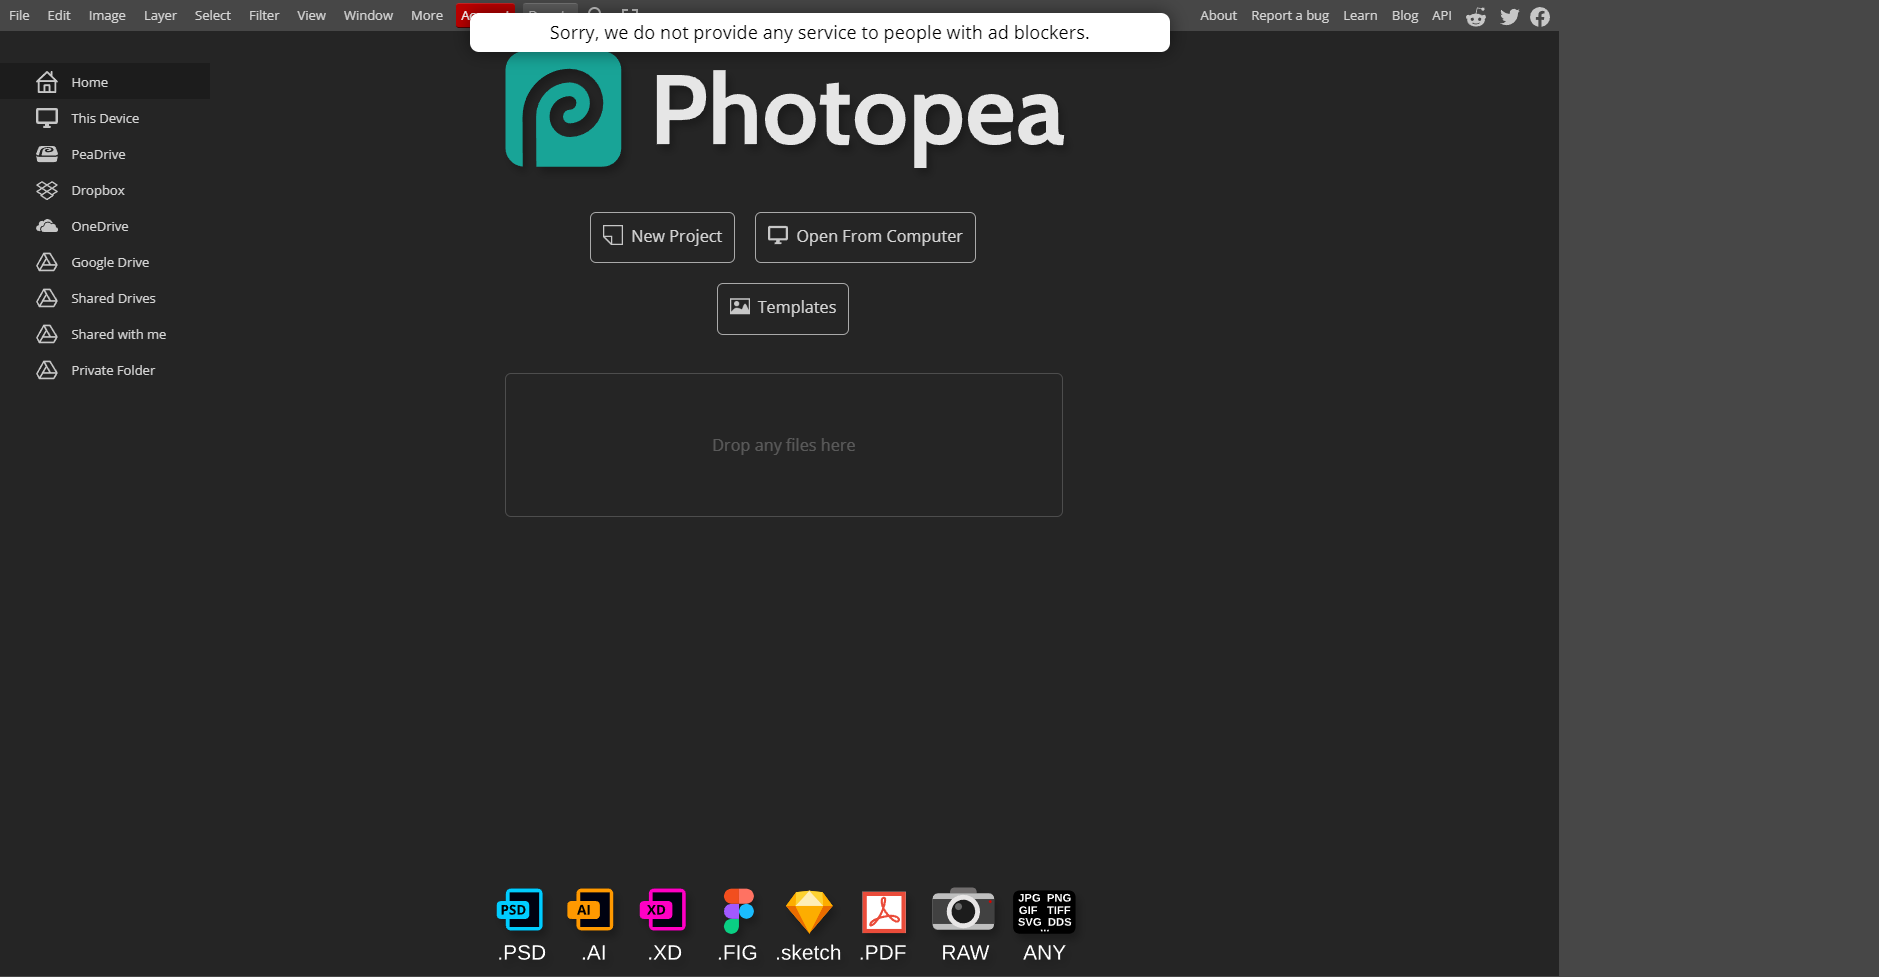Select the .AI Illustrator format icon
This screenshot has width=1879, height=977.
tap(591, 911)
